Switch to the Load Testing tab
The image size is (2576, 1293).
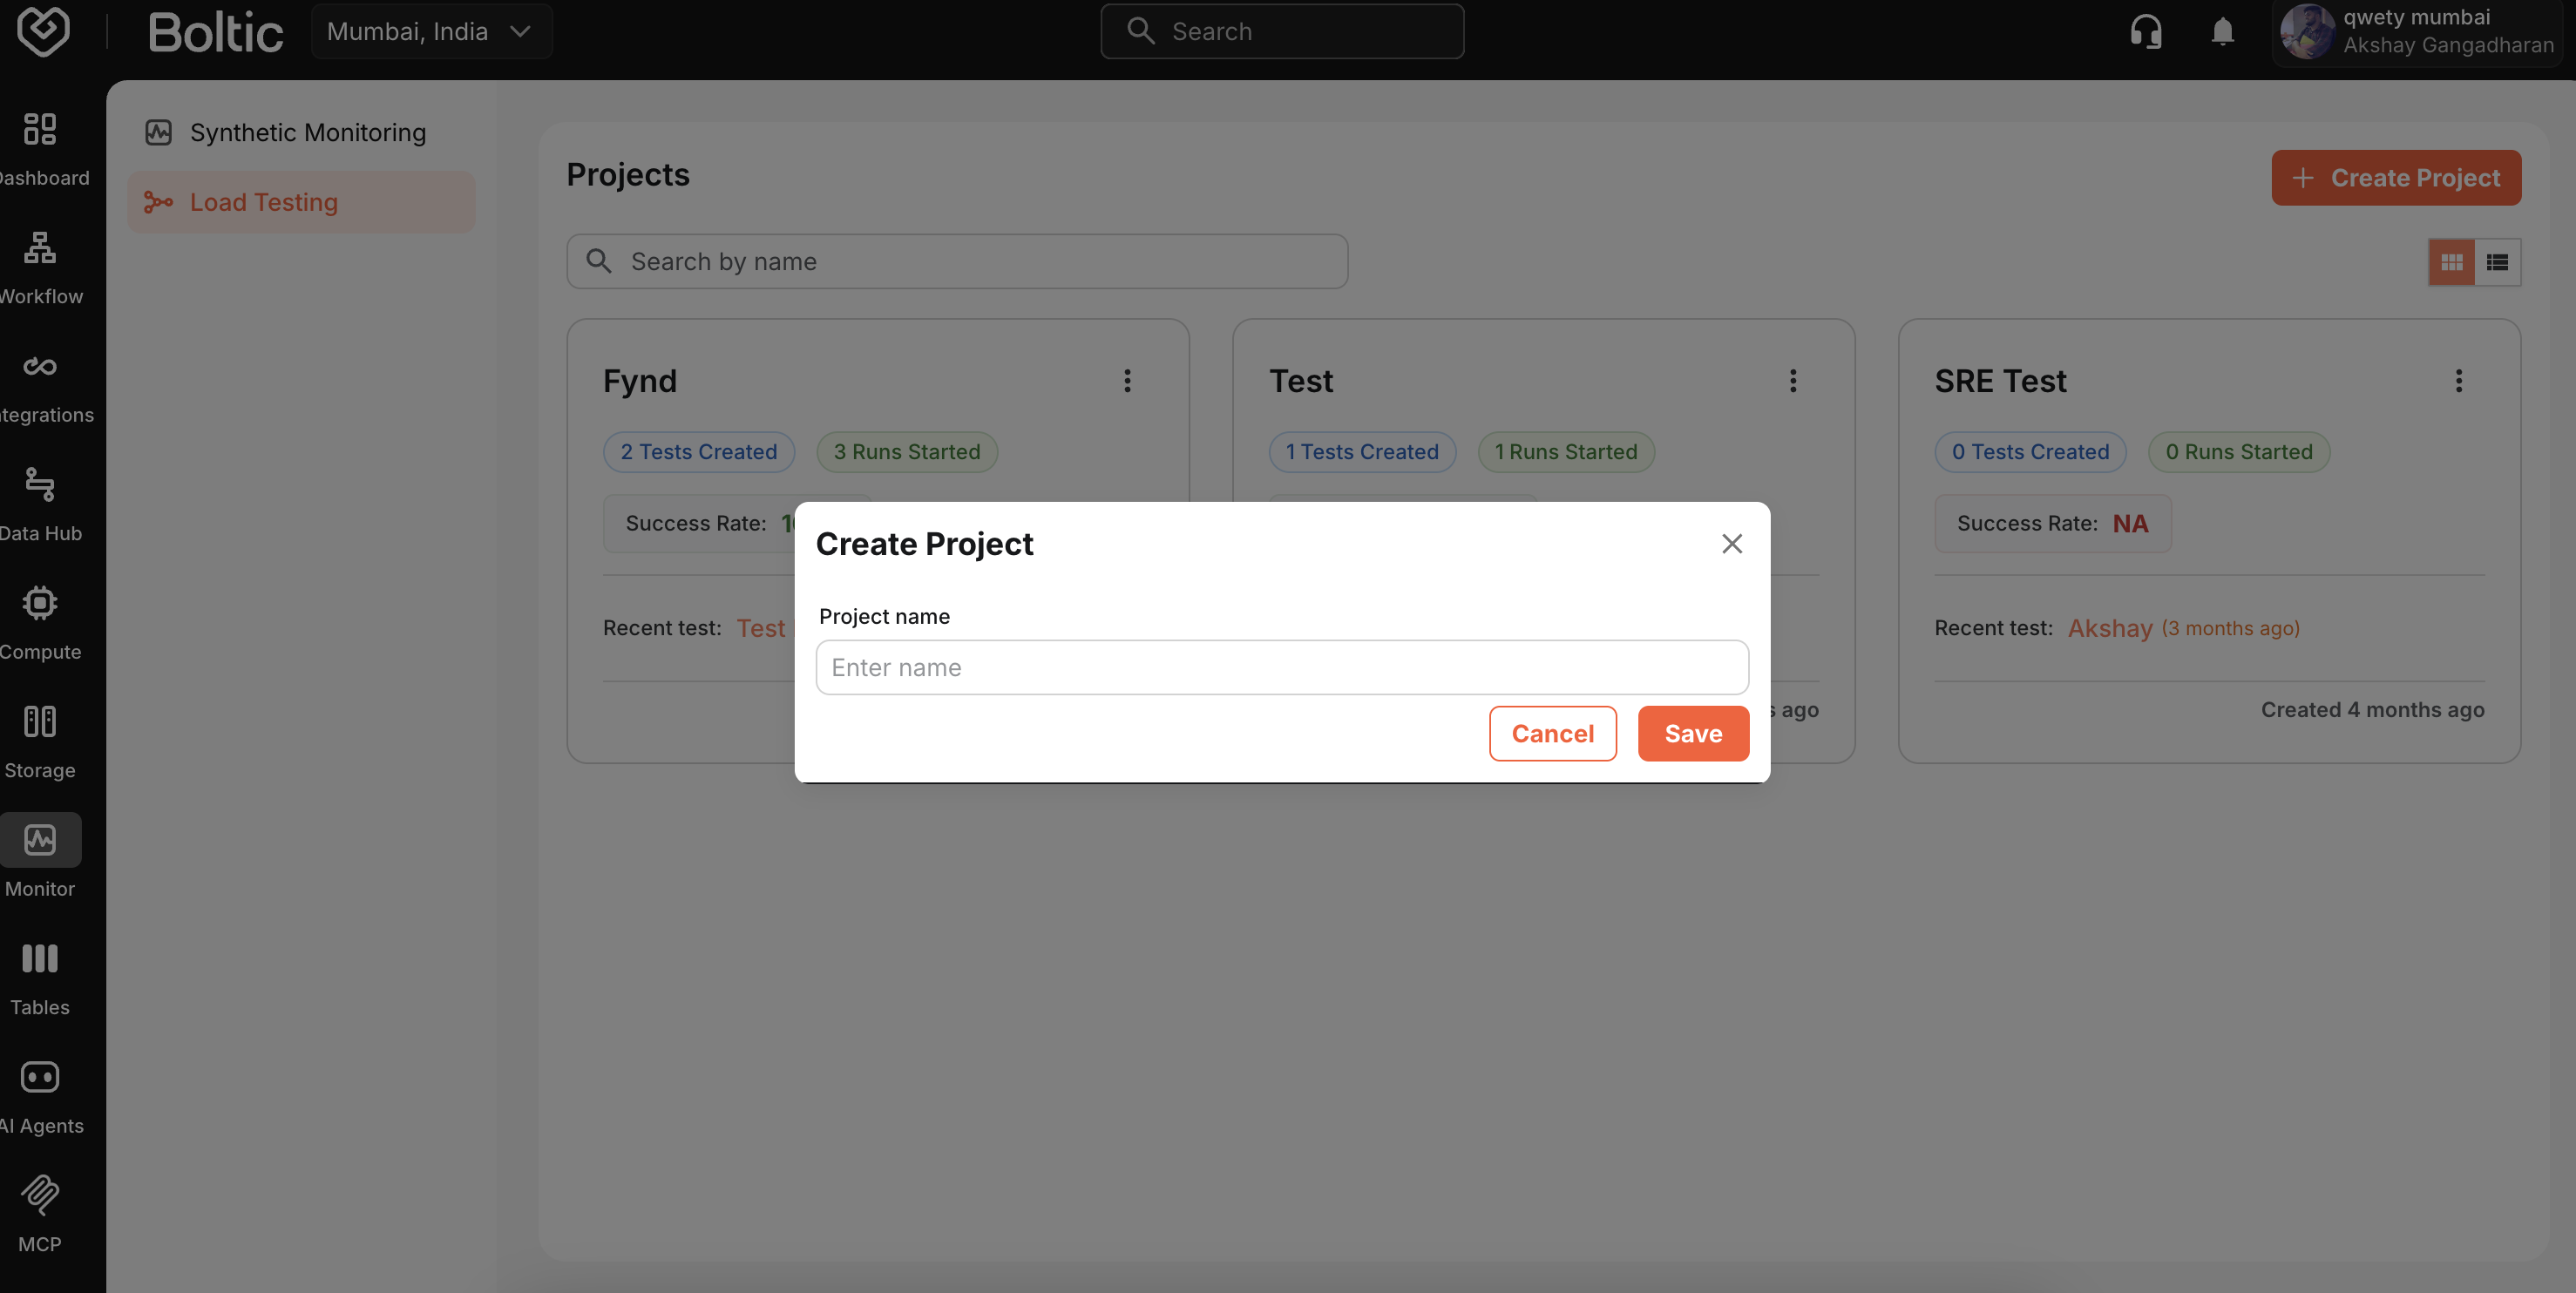(300, 201)
